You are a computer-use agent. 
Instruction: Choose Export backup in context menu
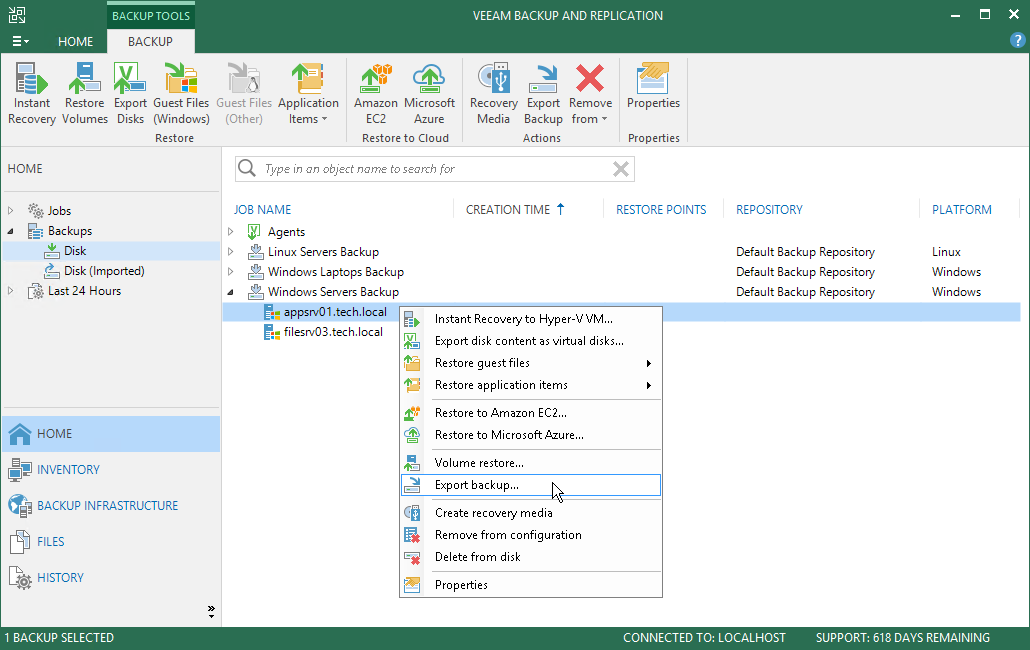tap(531, 485)
